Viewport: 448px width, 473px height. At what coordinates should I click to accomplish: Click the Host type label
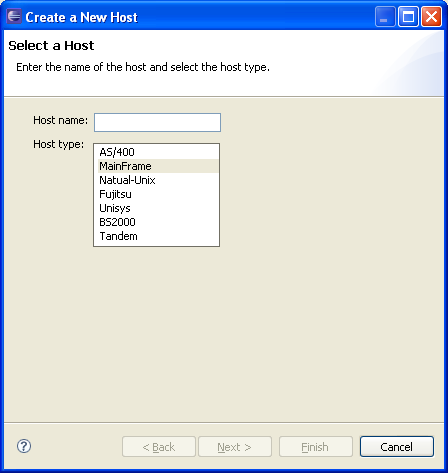[x=59, y=144]
